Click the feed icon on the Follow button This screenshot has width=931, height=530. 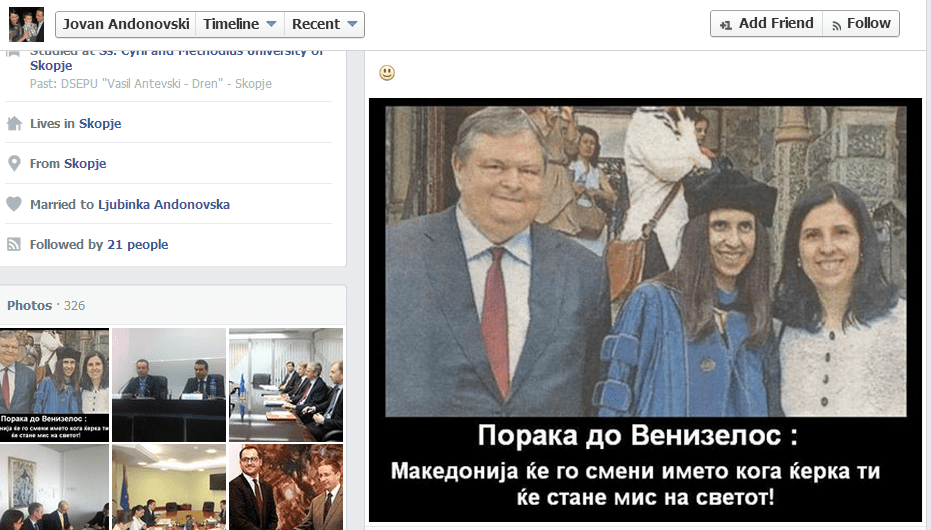(x=837, y=25)
